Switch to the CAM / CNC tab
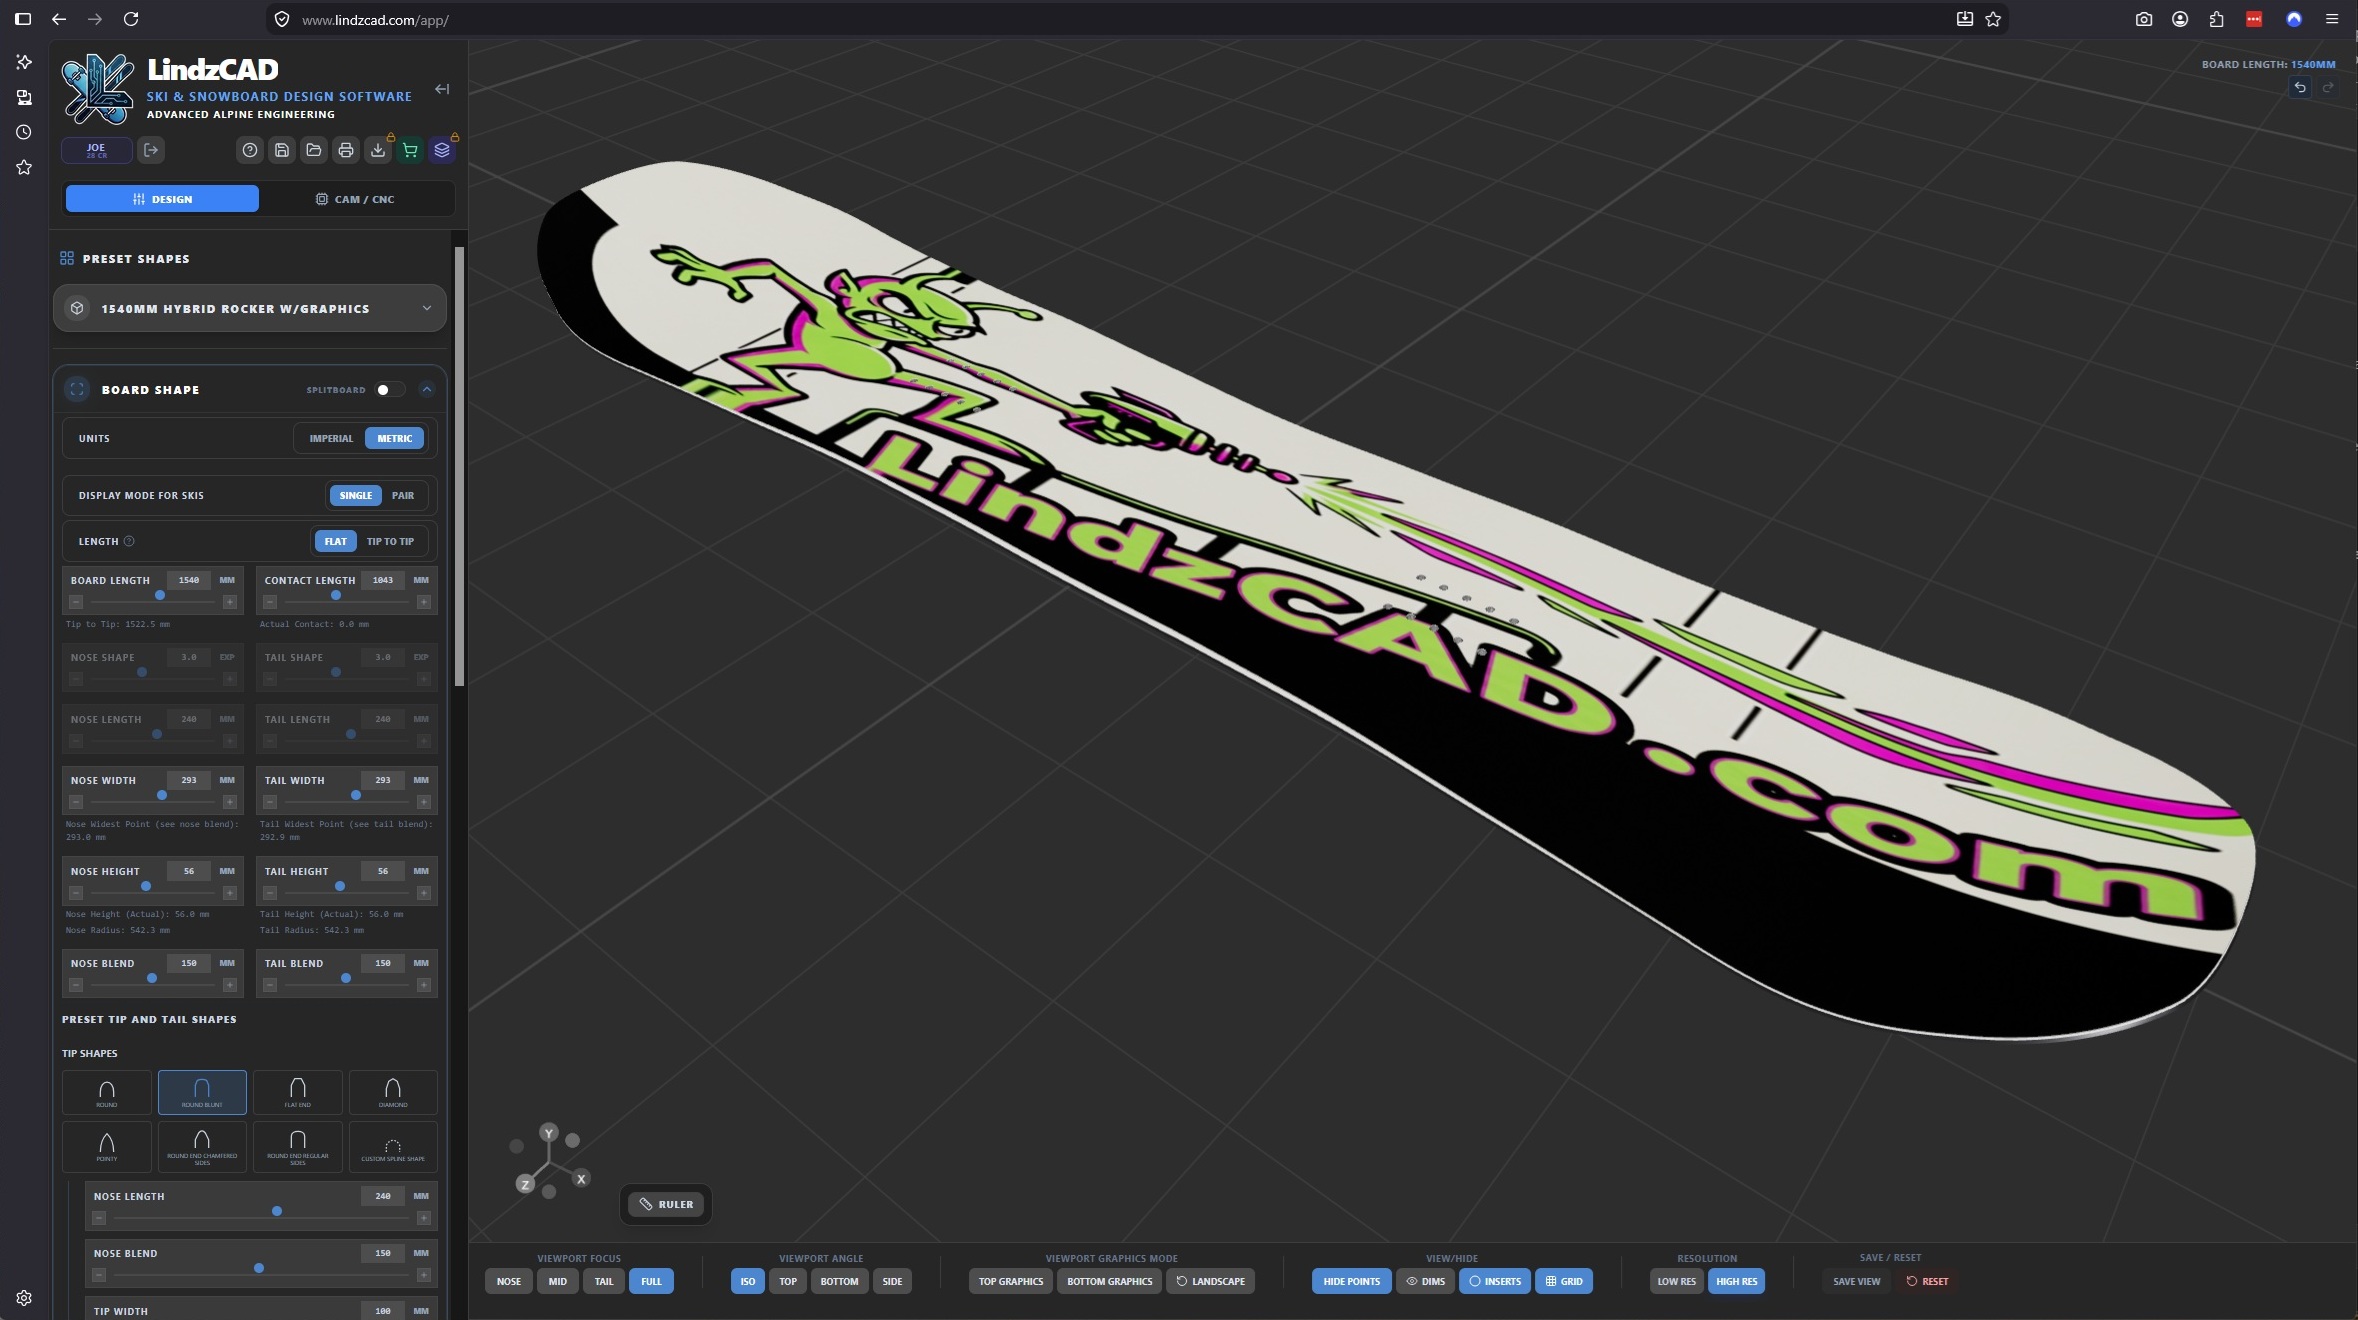The width and height of the screenshot is (2358, 1320). coord(355,199)
